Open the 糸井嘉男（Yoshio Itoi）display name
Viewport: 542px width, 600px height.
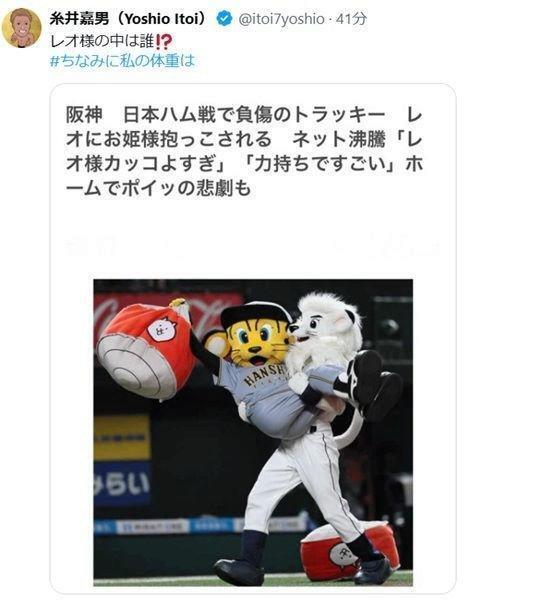coord(127,18)
